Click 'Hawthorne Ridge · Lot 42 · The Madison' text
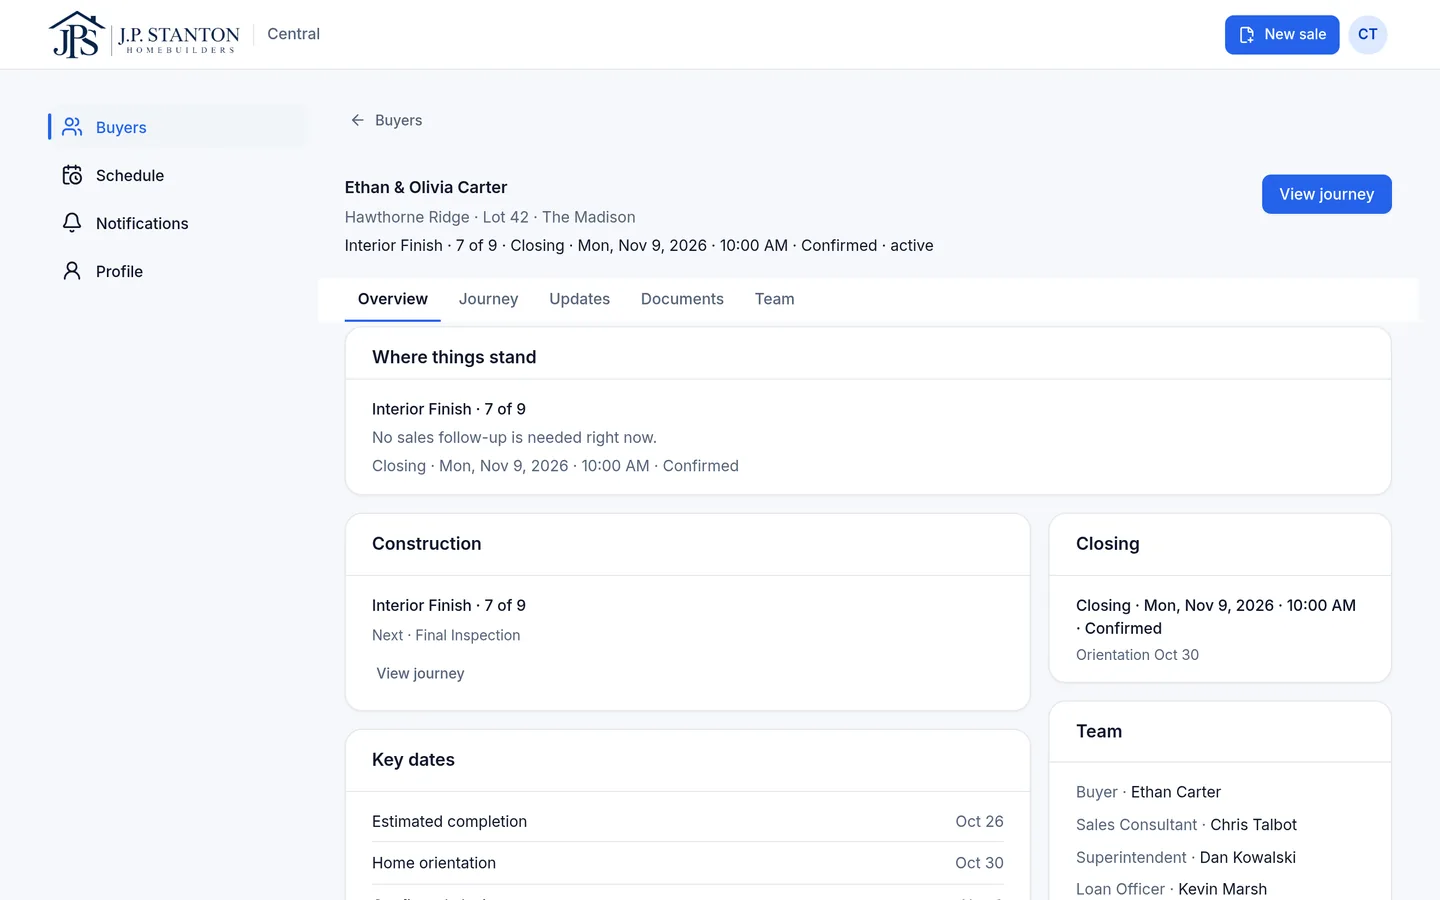The height and width of the screenshot is (900, 1440). pyautogui.click(x=490, y=217)
